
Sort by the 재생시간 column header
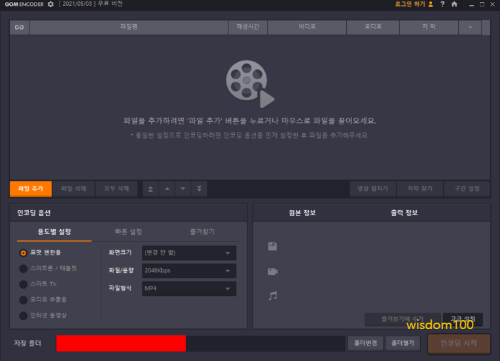[248, 27]
